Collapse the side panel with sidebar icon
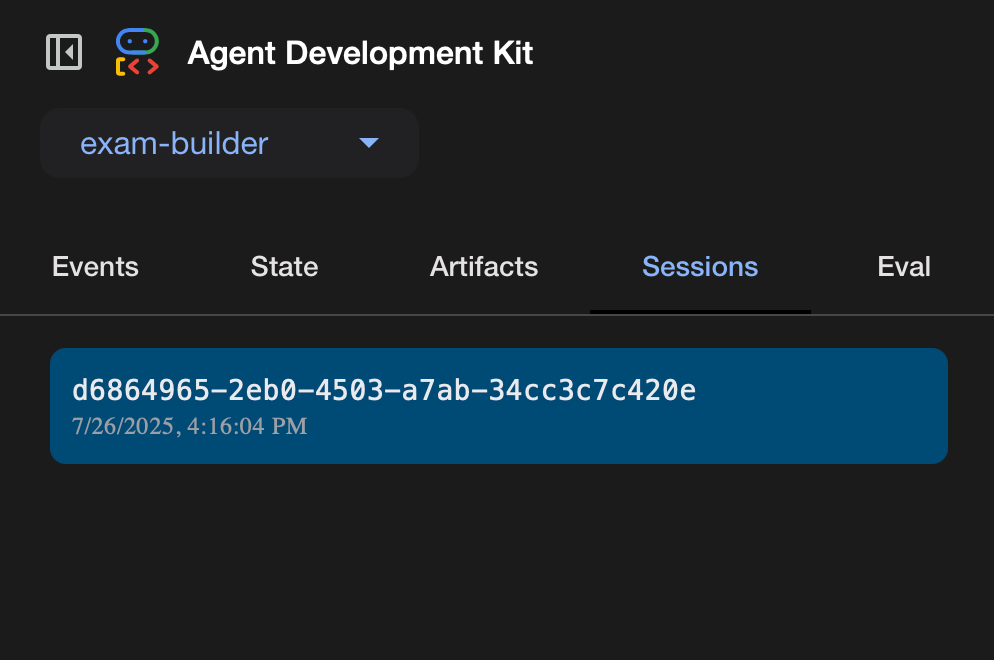 tap(64, 52)
